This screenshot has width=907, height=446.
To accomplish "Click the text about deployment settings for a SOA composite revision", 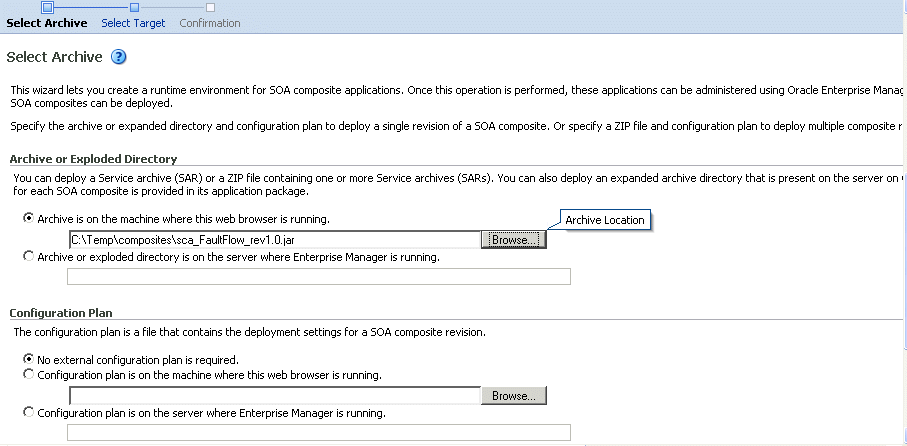I will coord(249,332).
